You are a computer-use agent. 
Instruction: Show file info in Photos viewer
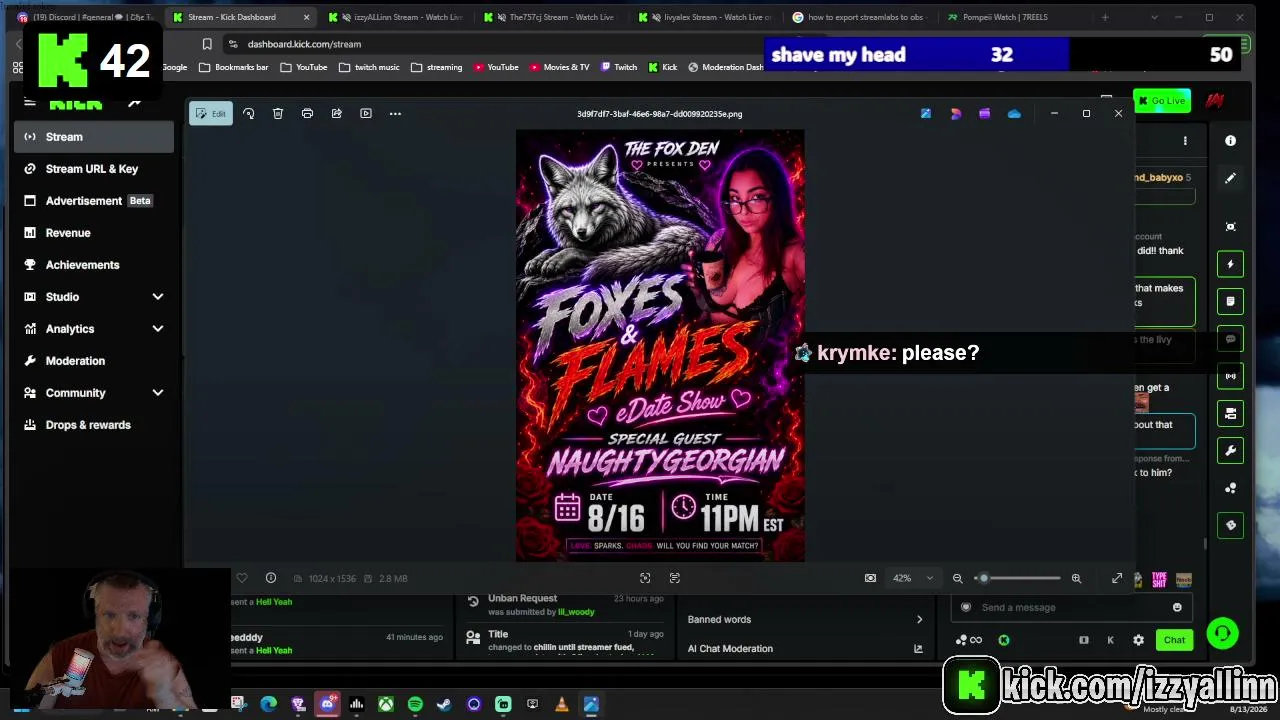tap(271, 578)
